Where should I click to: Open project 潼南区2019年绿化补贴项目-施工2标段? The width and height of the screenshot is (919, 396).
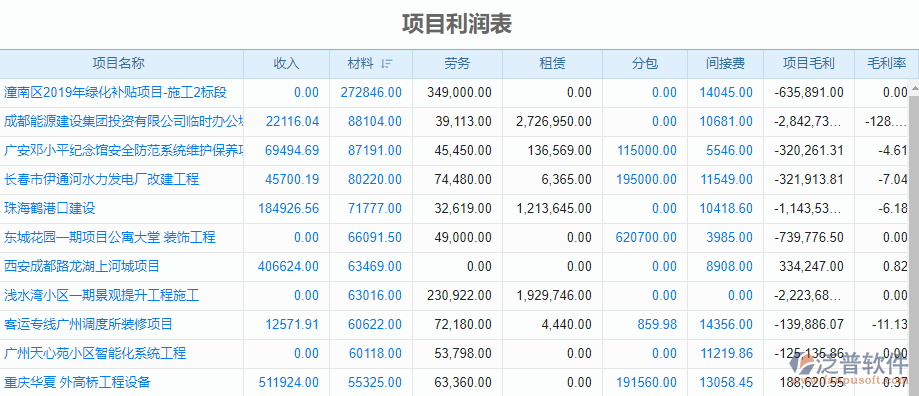click(115, 93)
